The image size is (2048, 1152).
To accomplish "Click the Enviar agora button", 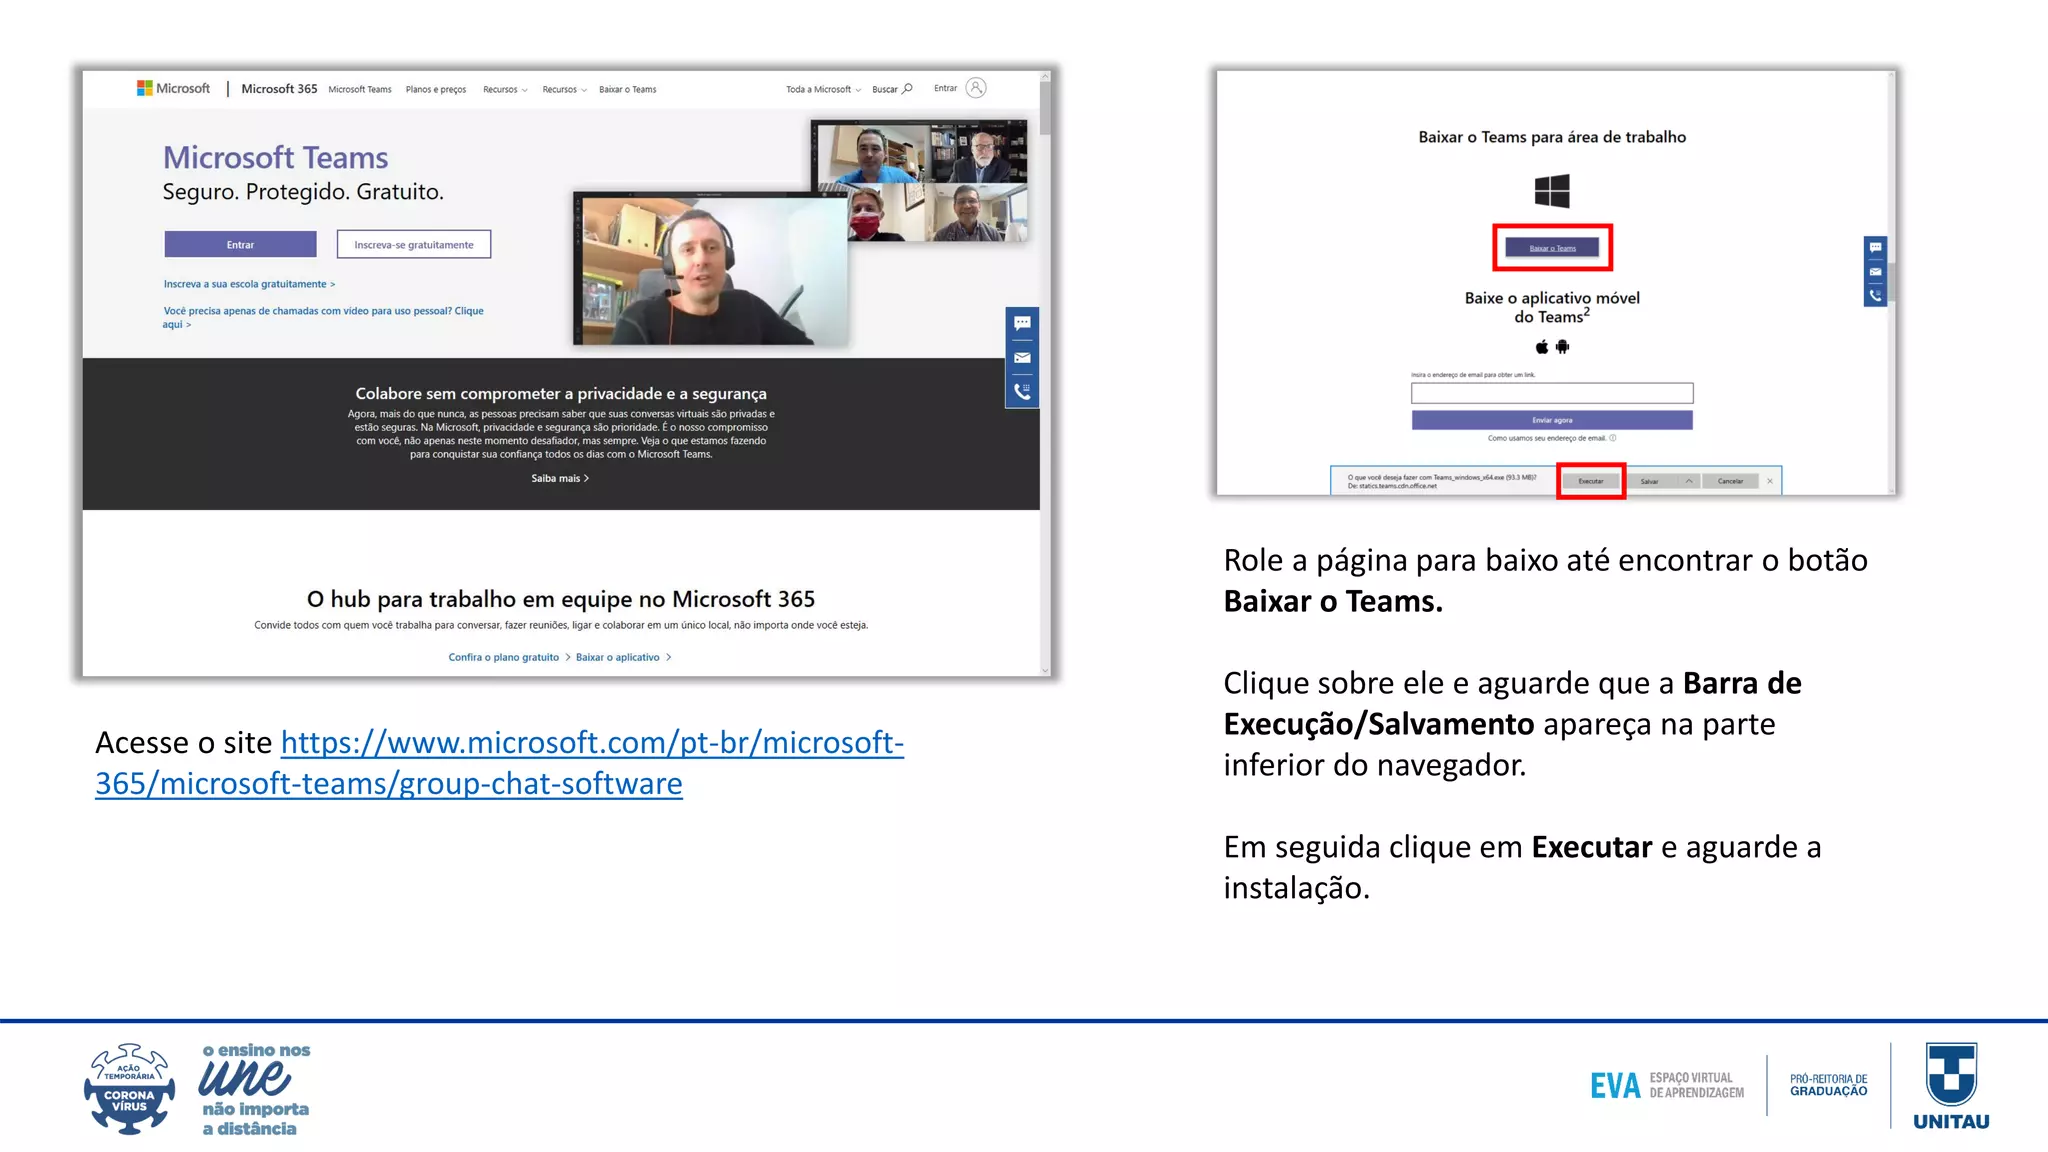I will [1552, 420].
